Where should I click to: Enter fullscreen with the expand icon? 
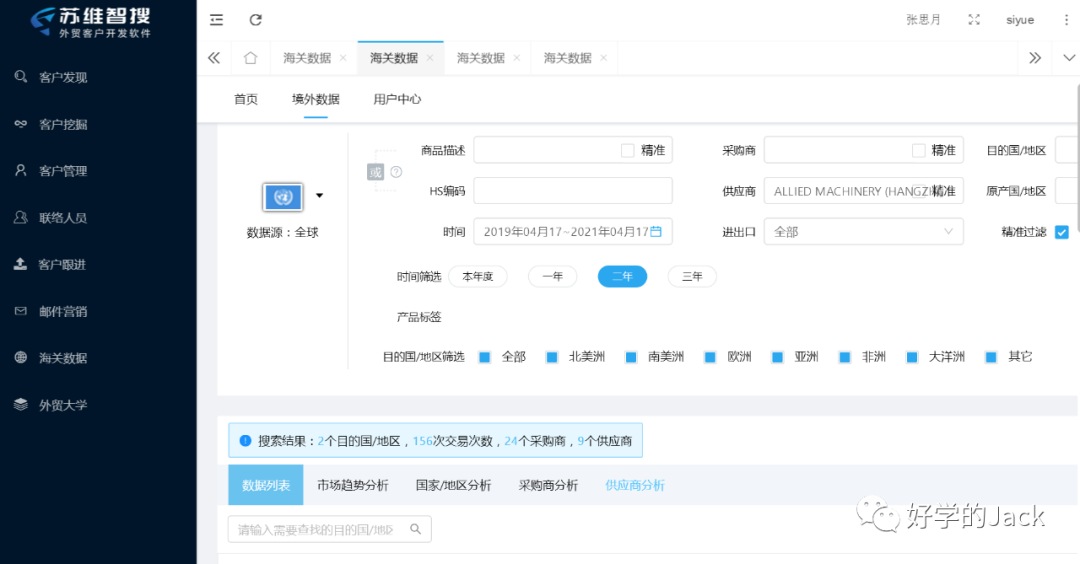coord(974,20)
